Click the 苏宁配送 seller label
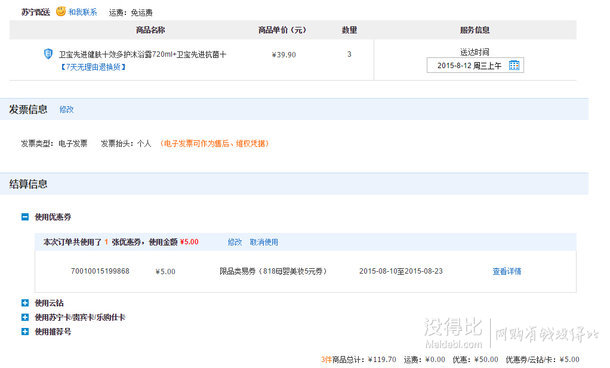Viewport: 610px width, 368px height. coord(35,12)
